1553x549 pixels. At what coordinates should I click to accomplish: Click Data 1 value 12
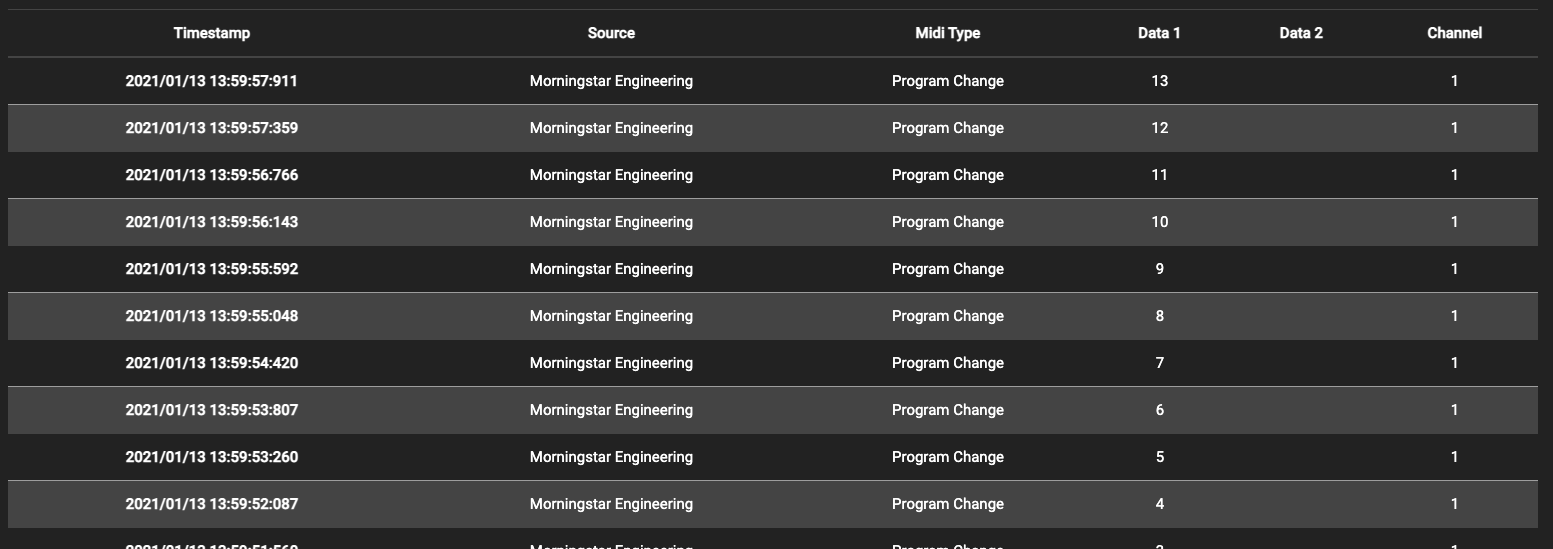coord(1159,128)
